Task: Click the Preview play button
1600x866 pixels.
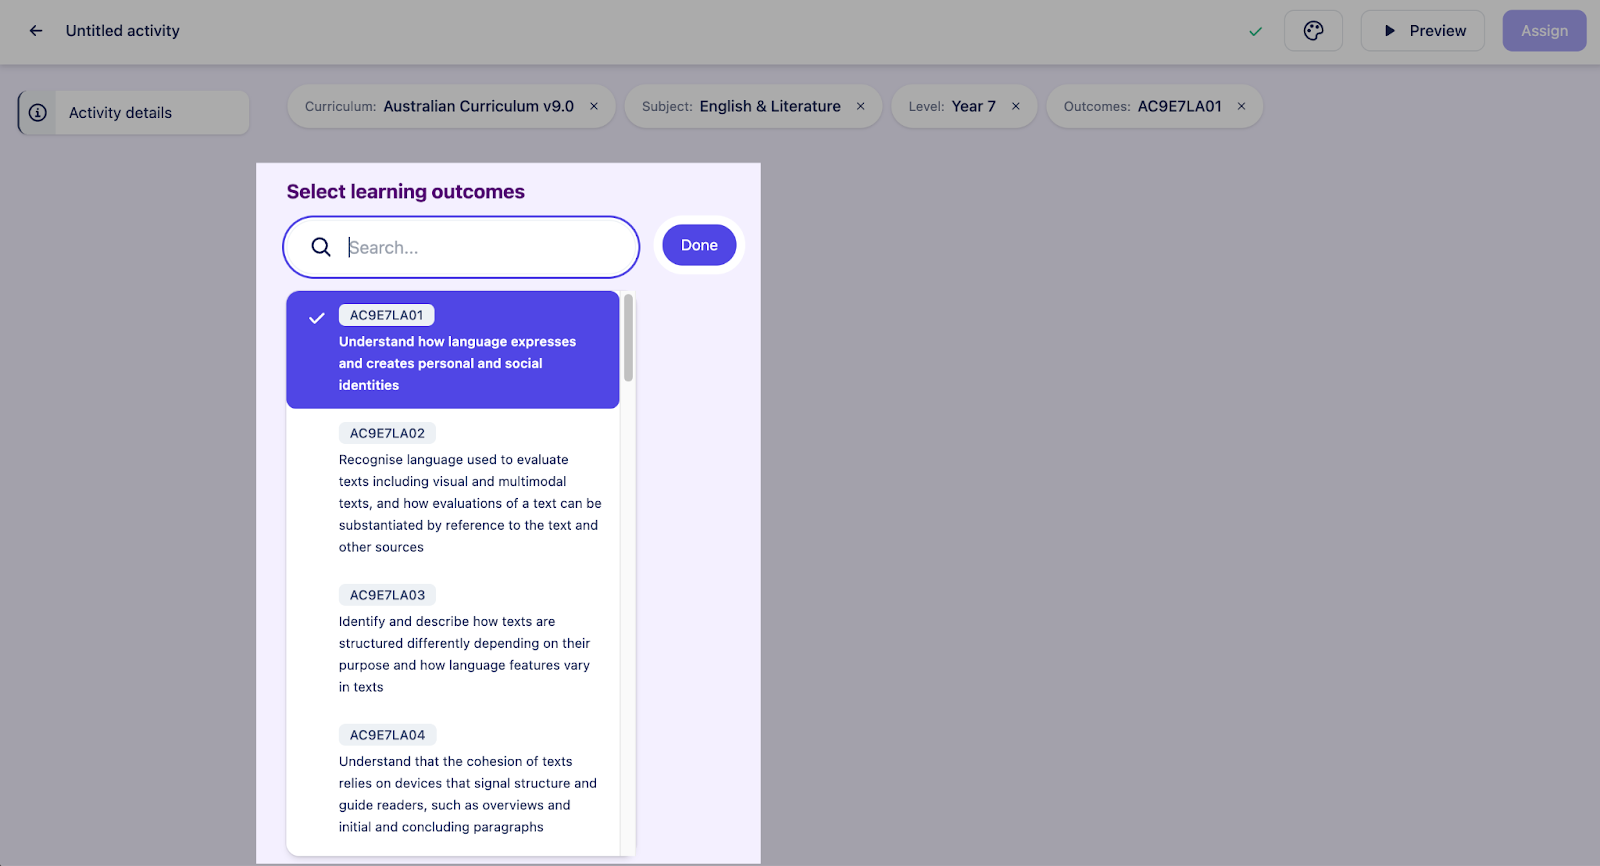Action: coord(1423,31)
